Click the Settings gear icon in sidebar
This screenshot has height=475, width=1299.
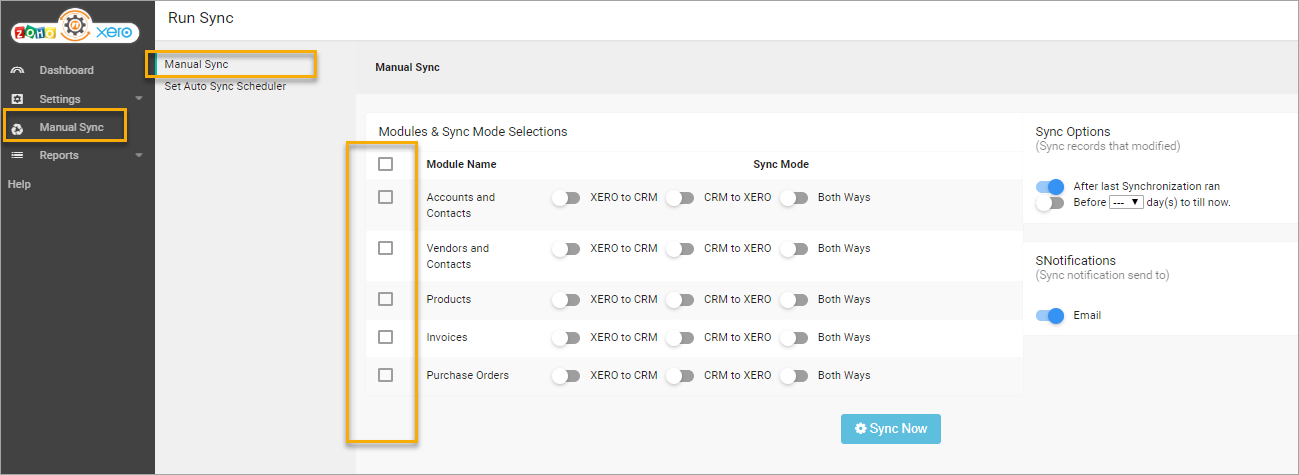[17, 99]
